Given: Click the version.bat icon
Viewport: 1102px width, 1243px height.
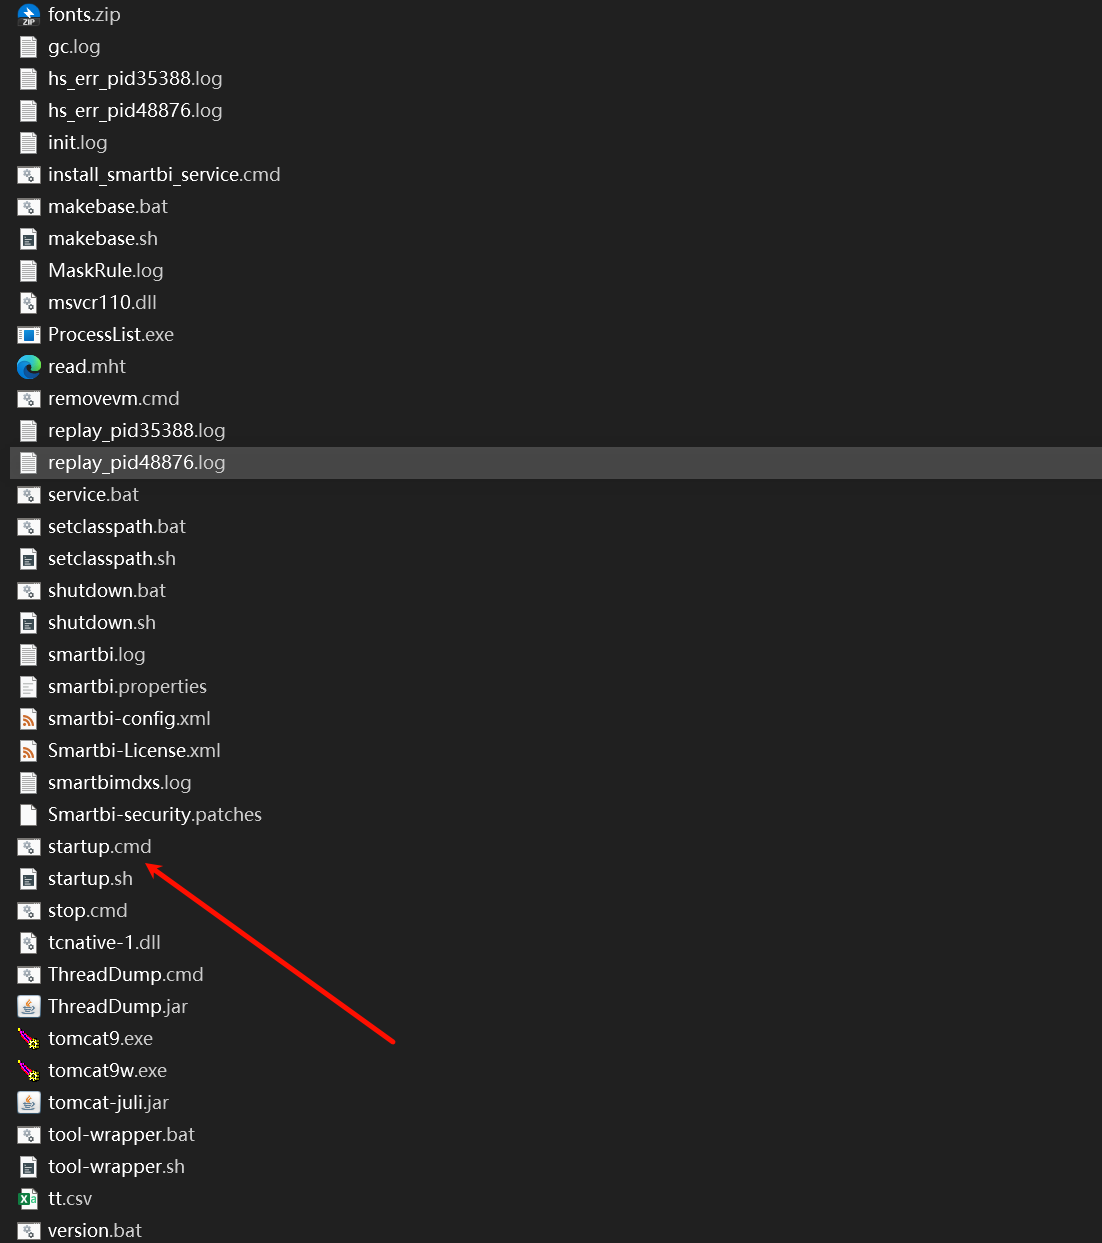Looking at the screenshot, I should (x=29, y=1231).
